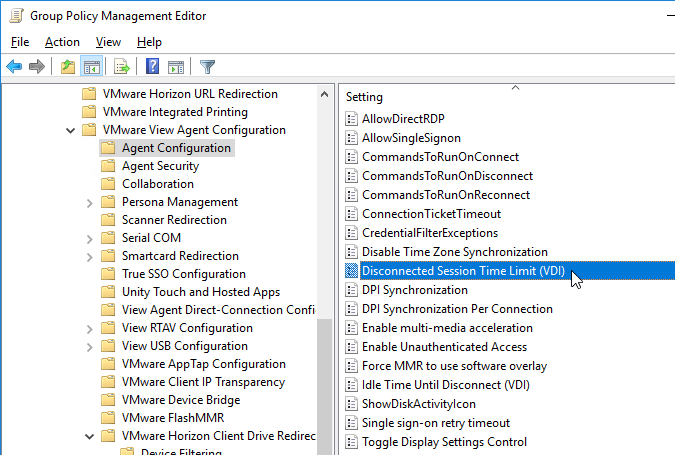Viewport: 675px width, 455px height.
Task: Click the Agent Security folder icon
Action: [108, 166]
